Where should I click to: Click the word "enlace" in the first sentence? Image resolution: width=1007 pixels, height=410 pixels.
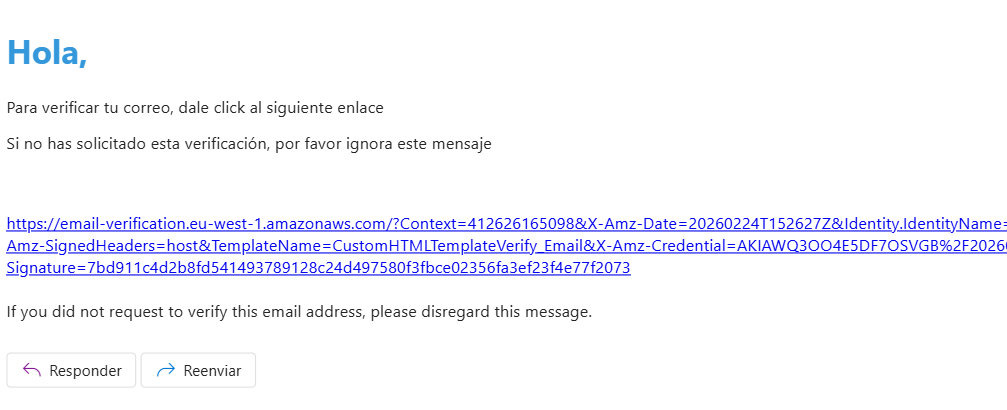[361, 107]
